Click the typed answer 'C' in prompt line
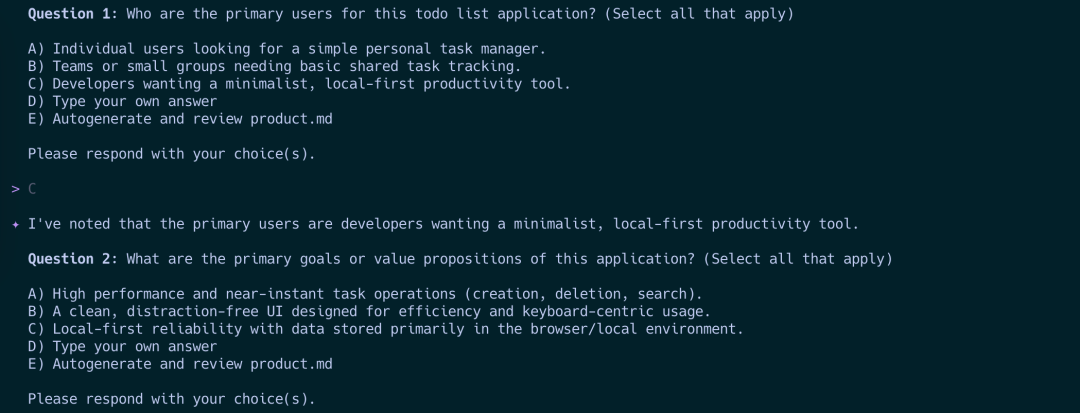The height and width of the screenshot is (413, 1080). click(x=32, y=189)
